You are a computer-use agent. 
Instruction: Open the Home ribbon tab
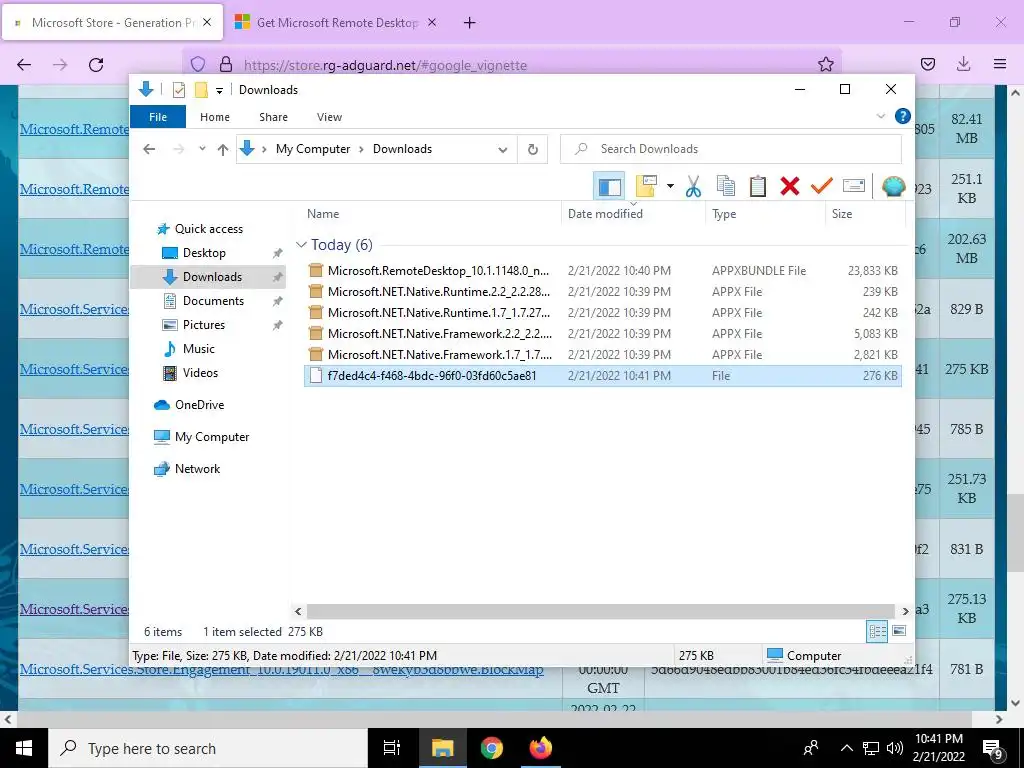[215, 117]
